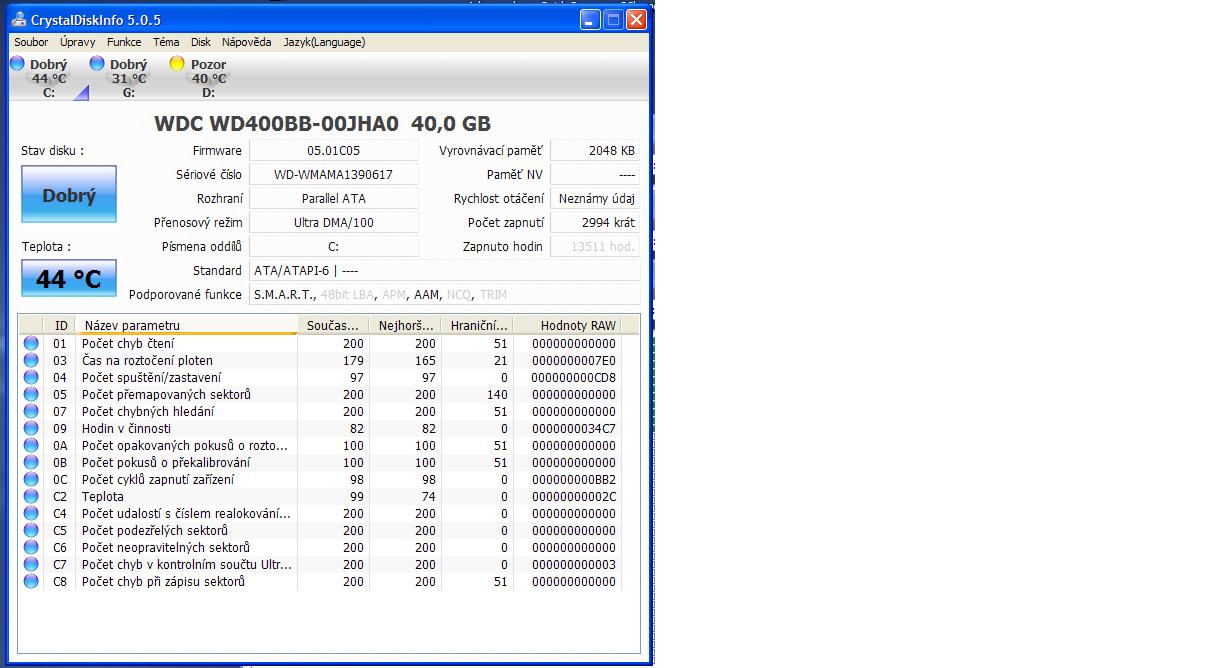The height and width of the screenshot is (668, 1215).
Task: Click RAW value 0000000034C7
Action: (574, 428)
